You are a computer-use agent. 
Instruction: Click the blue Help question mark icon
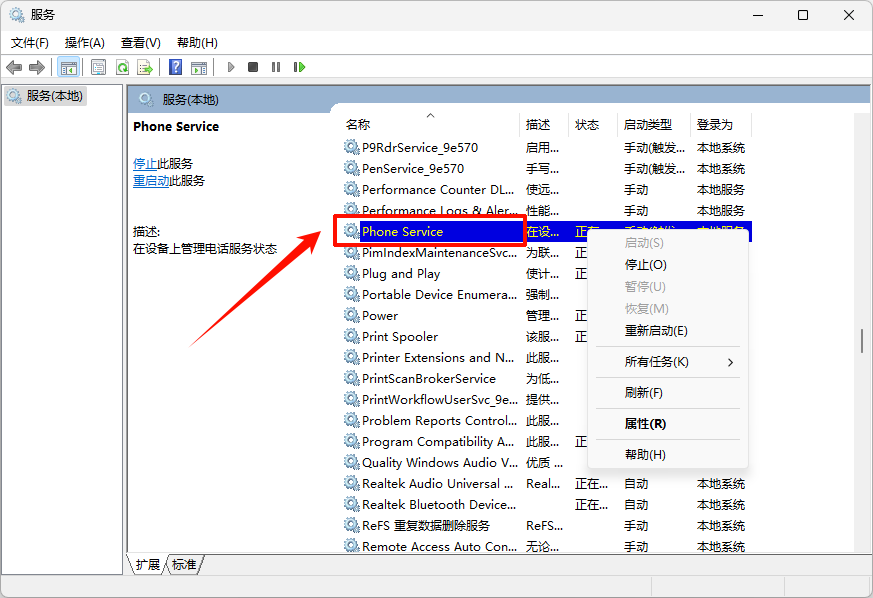tap(175, 67)
